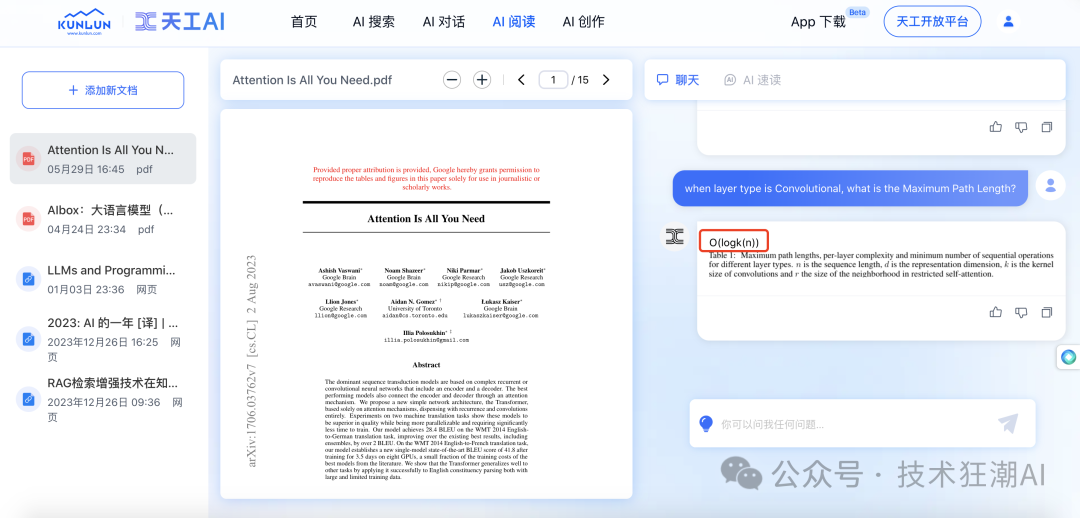This screenshot has height=518, width=1080.
Task: Open AIbox：大语言模型 pdf document
Action: click(x=103, y=219)
